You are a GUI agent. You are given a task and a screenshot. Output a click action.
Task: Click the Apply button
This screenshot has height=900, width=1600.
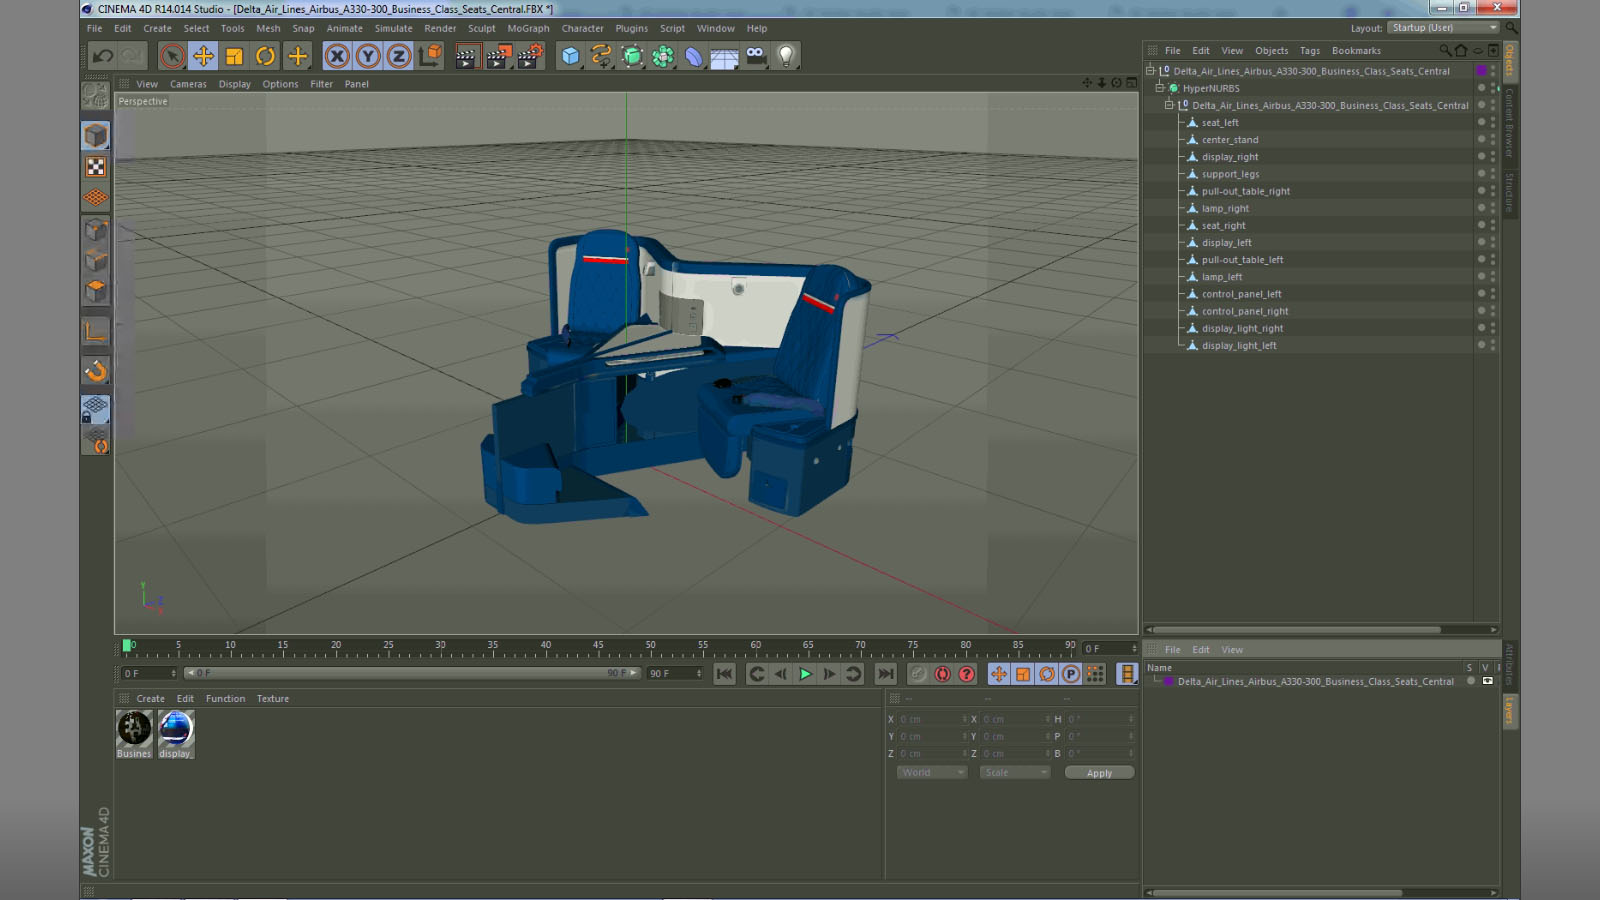(1099, 773)
